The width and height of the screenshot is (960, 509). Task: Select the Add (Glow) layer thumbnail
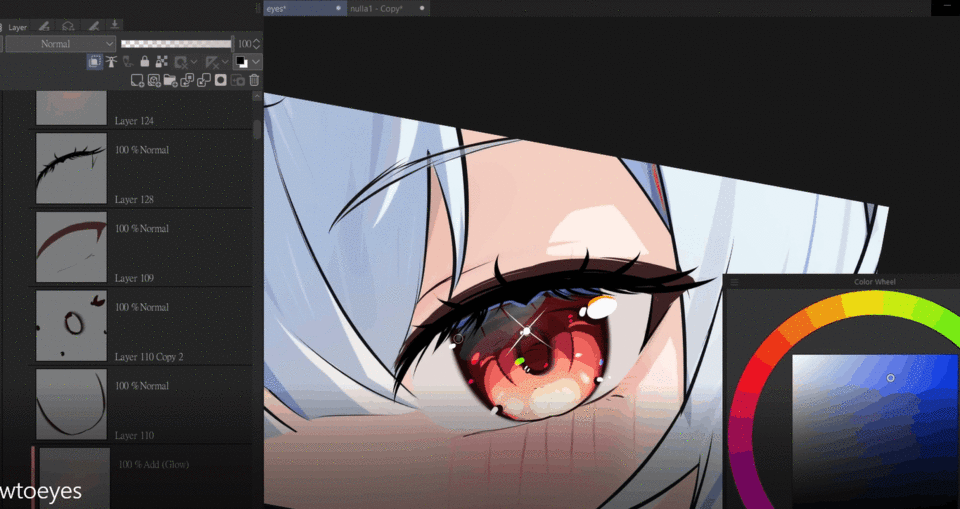[x=75, y=478]
